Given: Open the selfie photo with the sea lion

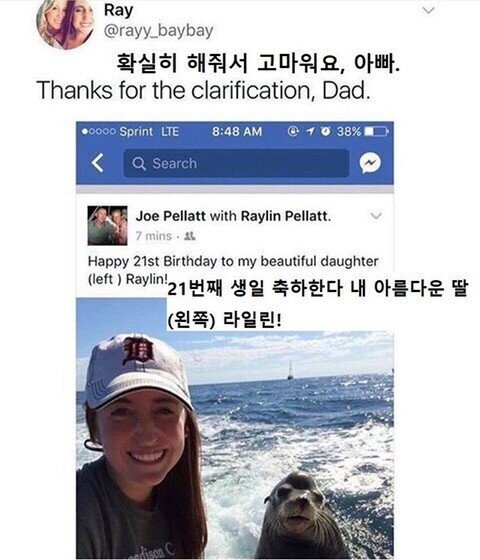Looking at the screenshot, I should pos(235,429).
